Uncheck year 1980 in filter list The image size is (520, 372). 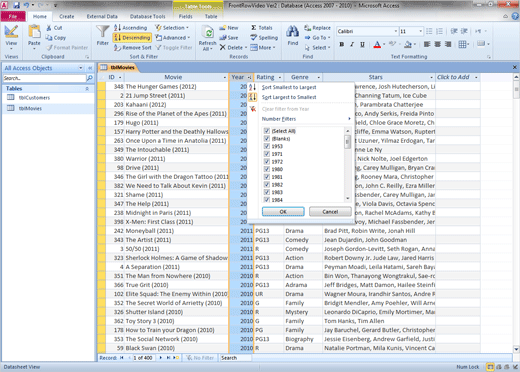pyautogui.click(x=267, y=169)
